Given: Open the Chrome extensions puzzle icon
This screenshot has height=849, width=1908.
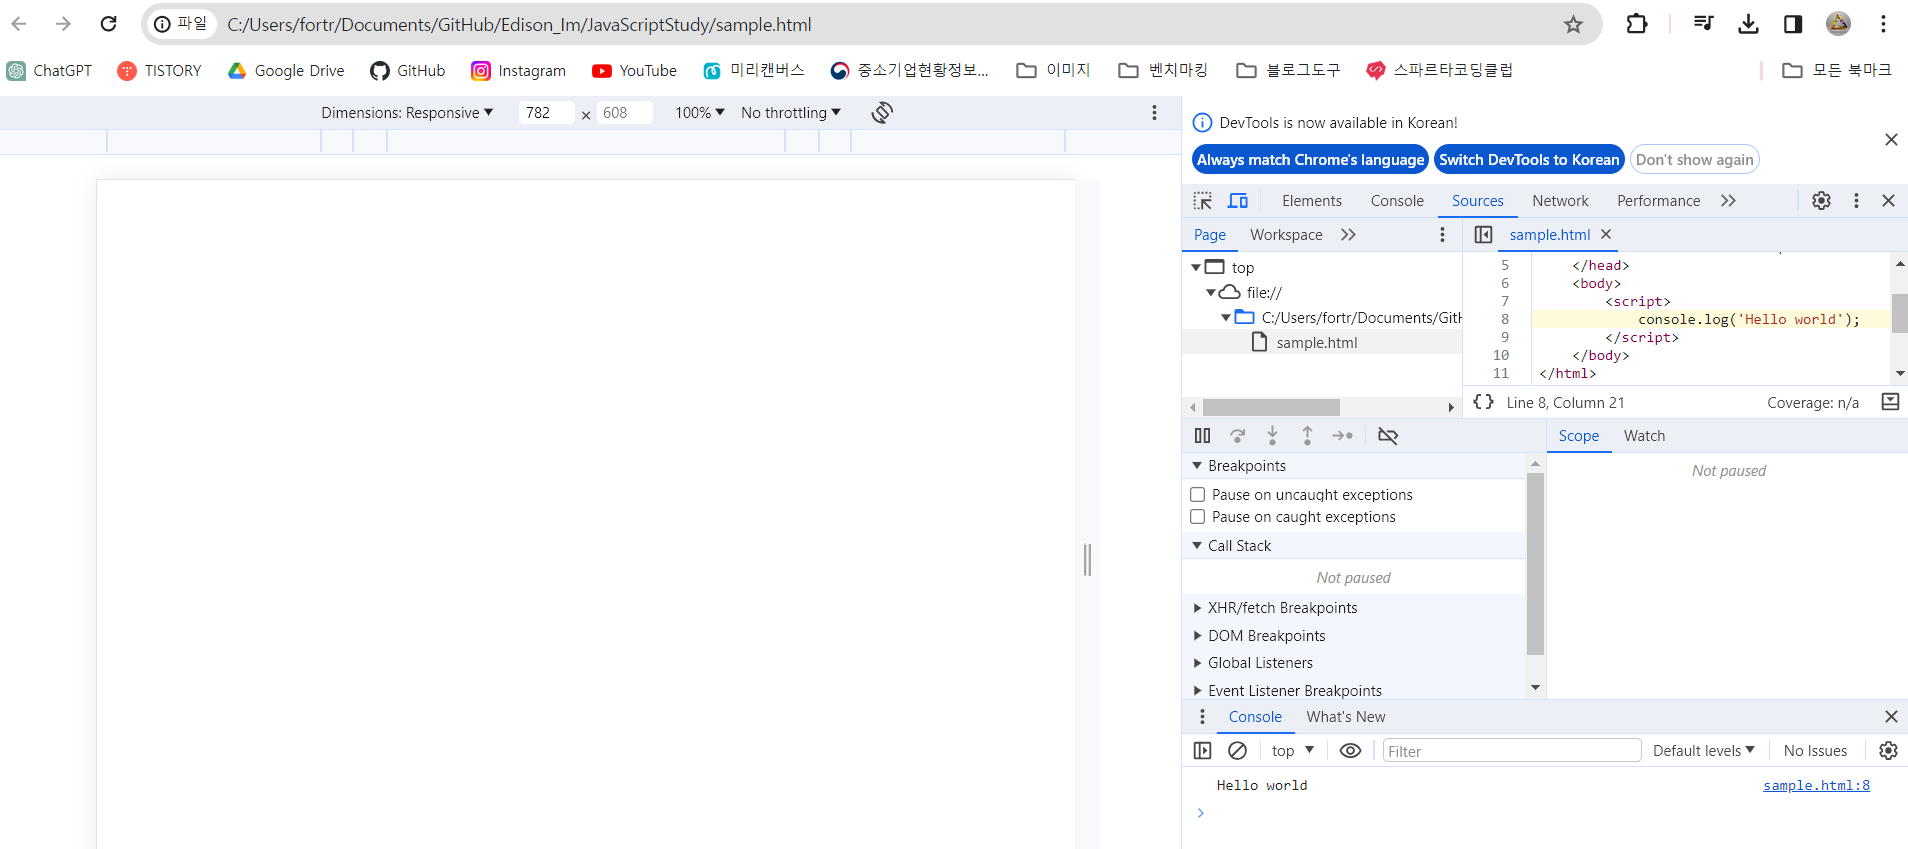Looking at the screenshot, I should click(x=1637, y=24).
